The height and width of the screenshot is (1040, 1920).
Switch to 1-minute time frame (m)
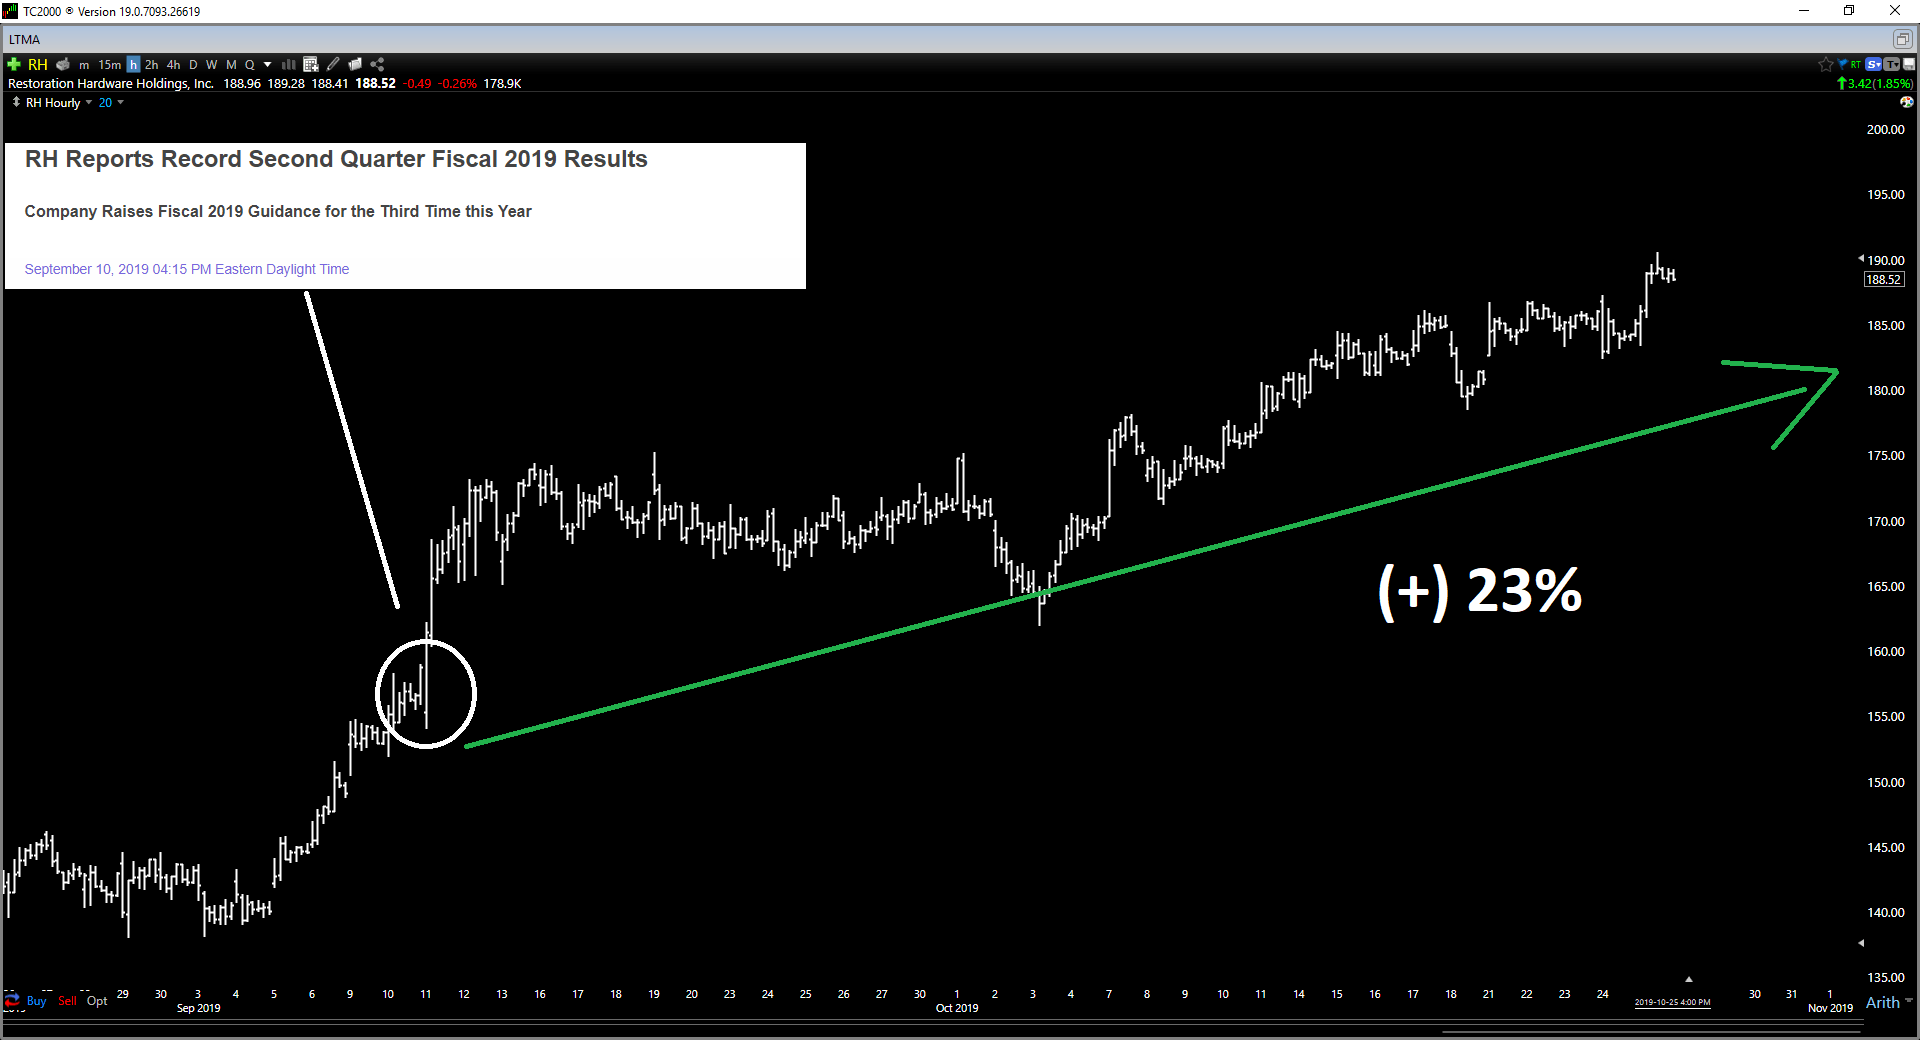(x=84, y=65)
